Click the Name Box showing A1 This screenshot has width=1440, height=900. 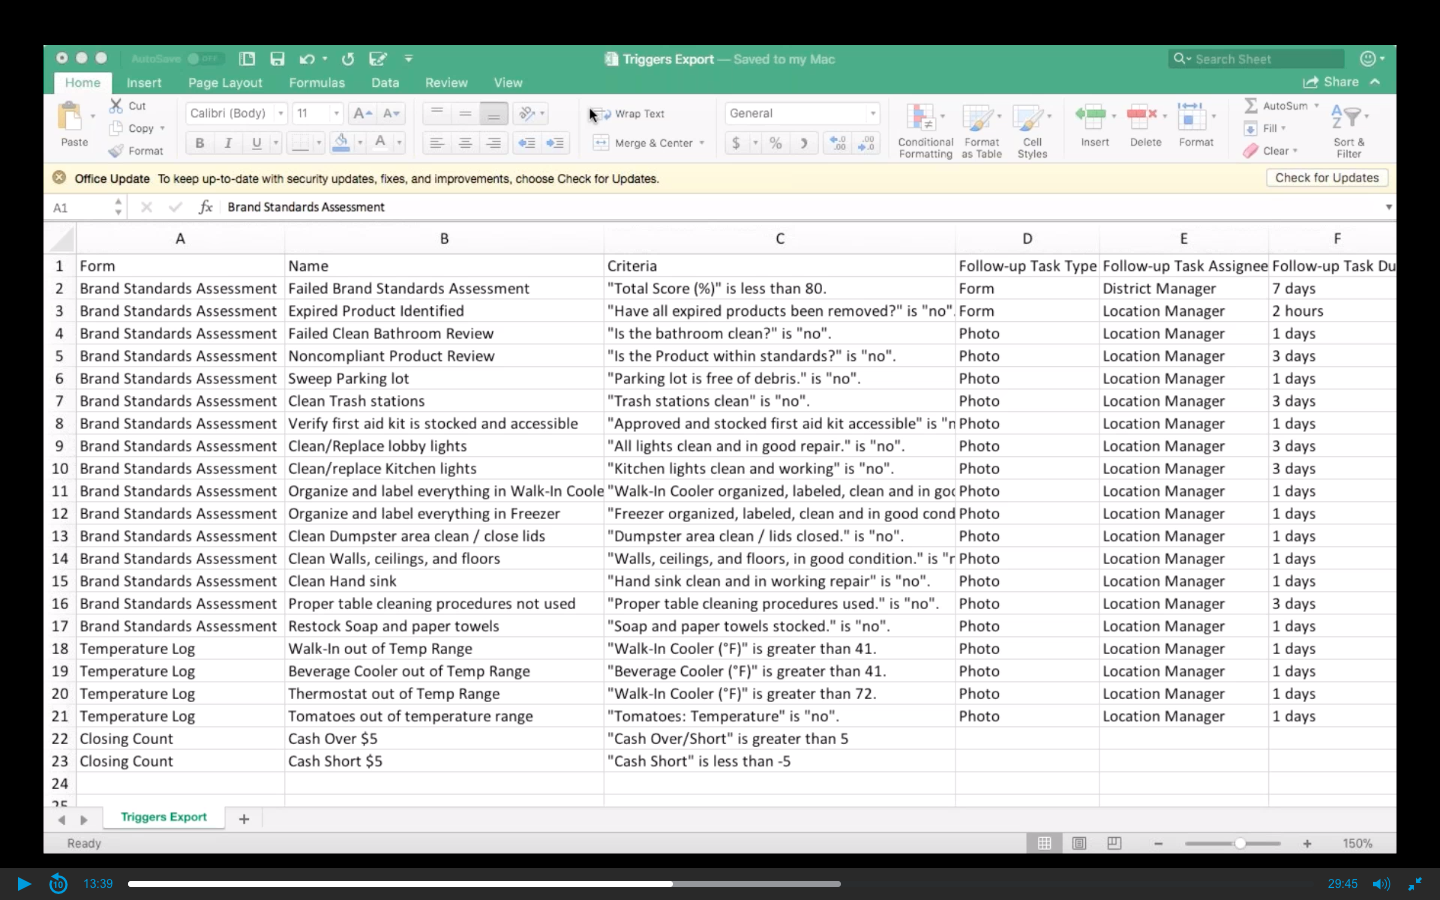80,207
